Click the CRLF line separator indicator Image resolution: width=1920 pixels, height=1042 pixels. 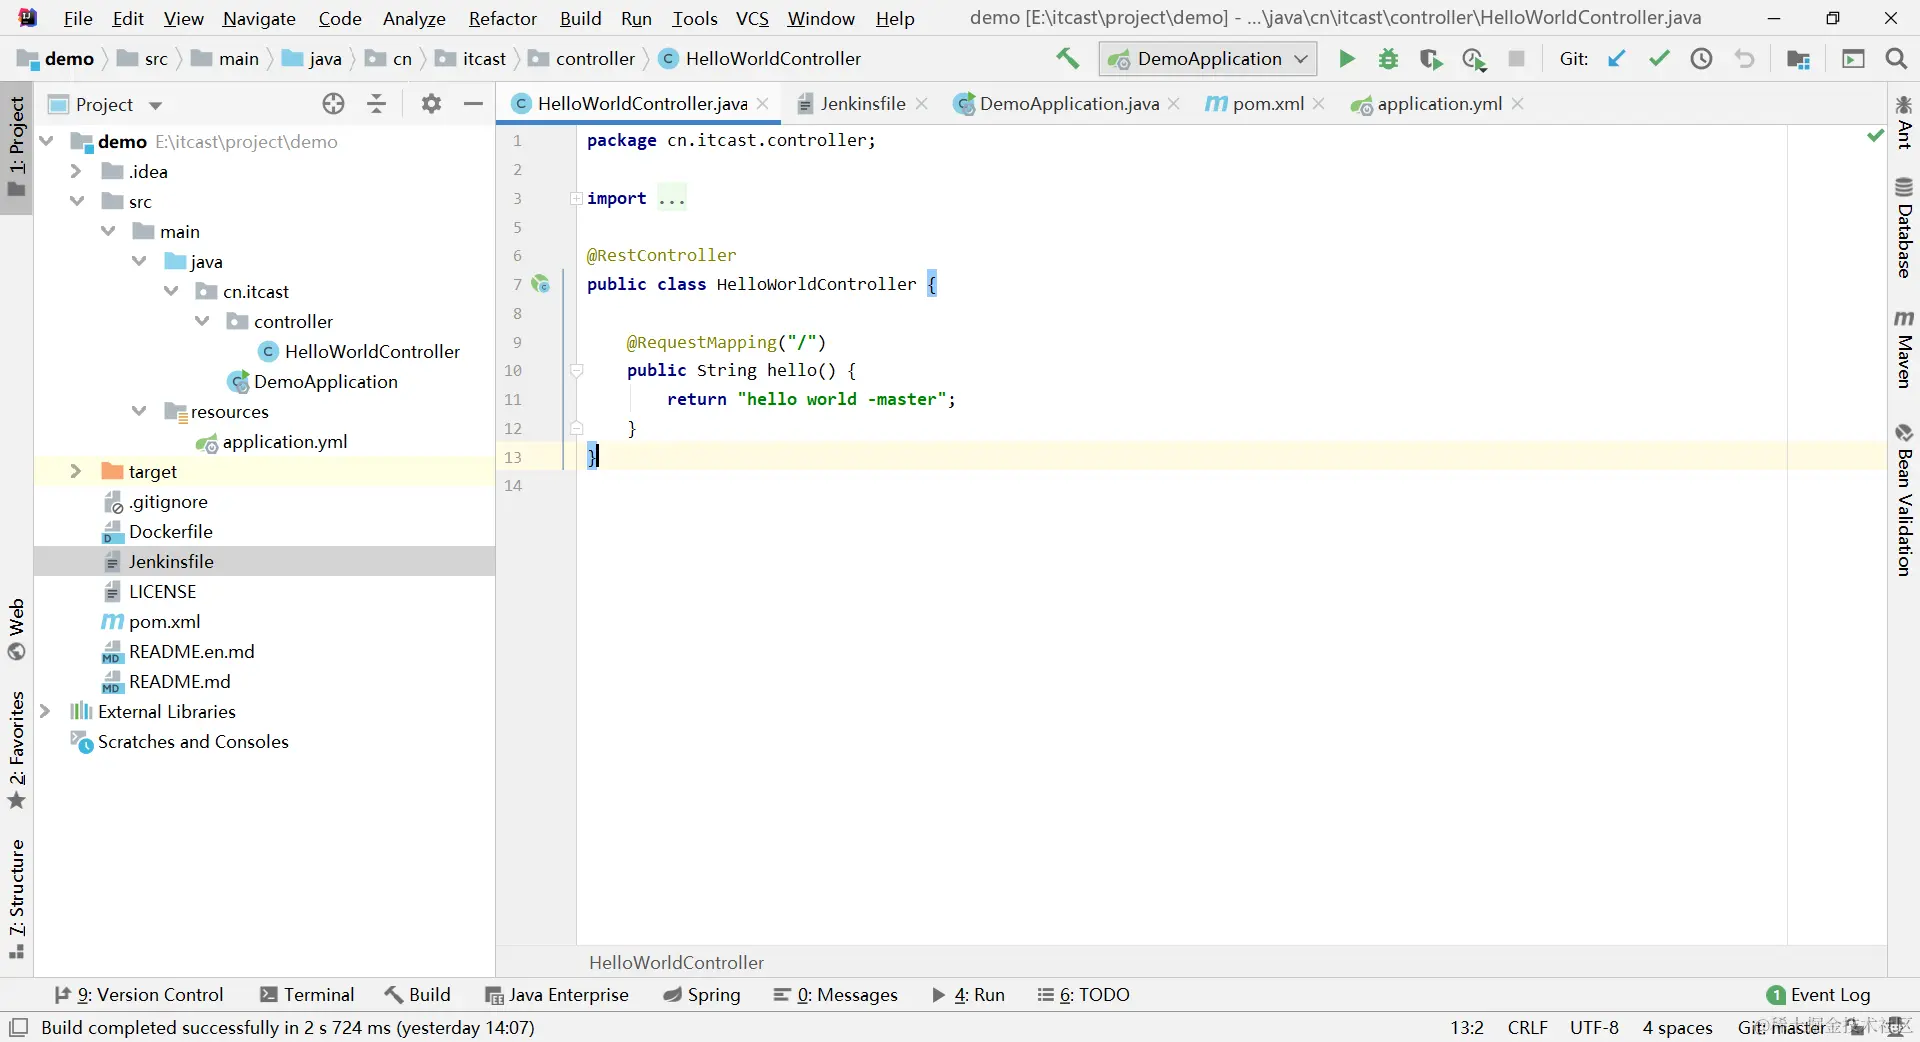[x=1527, y=1027]
